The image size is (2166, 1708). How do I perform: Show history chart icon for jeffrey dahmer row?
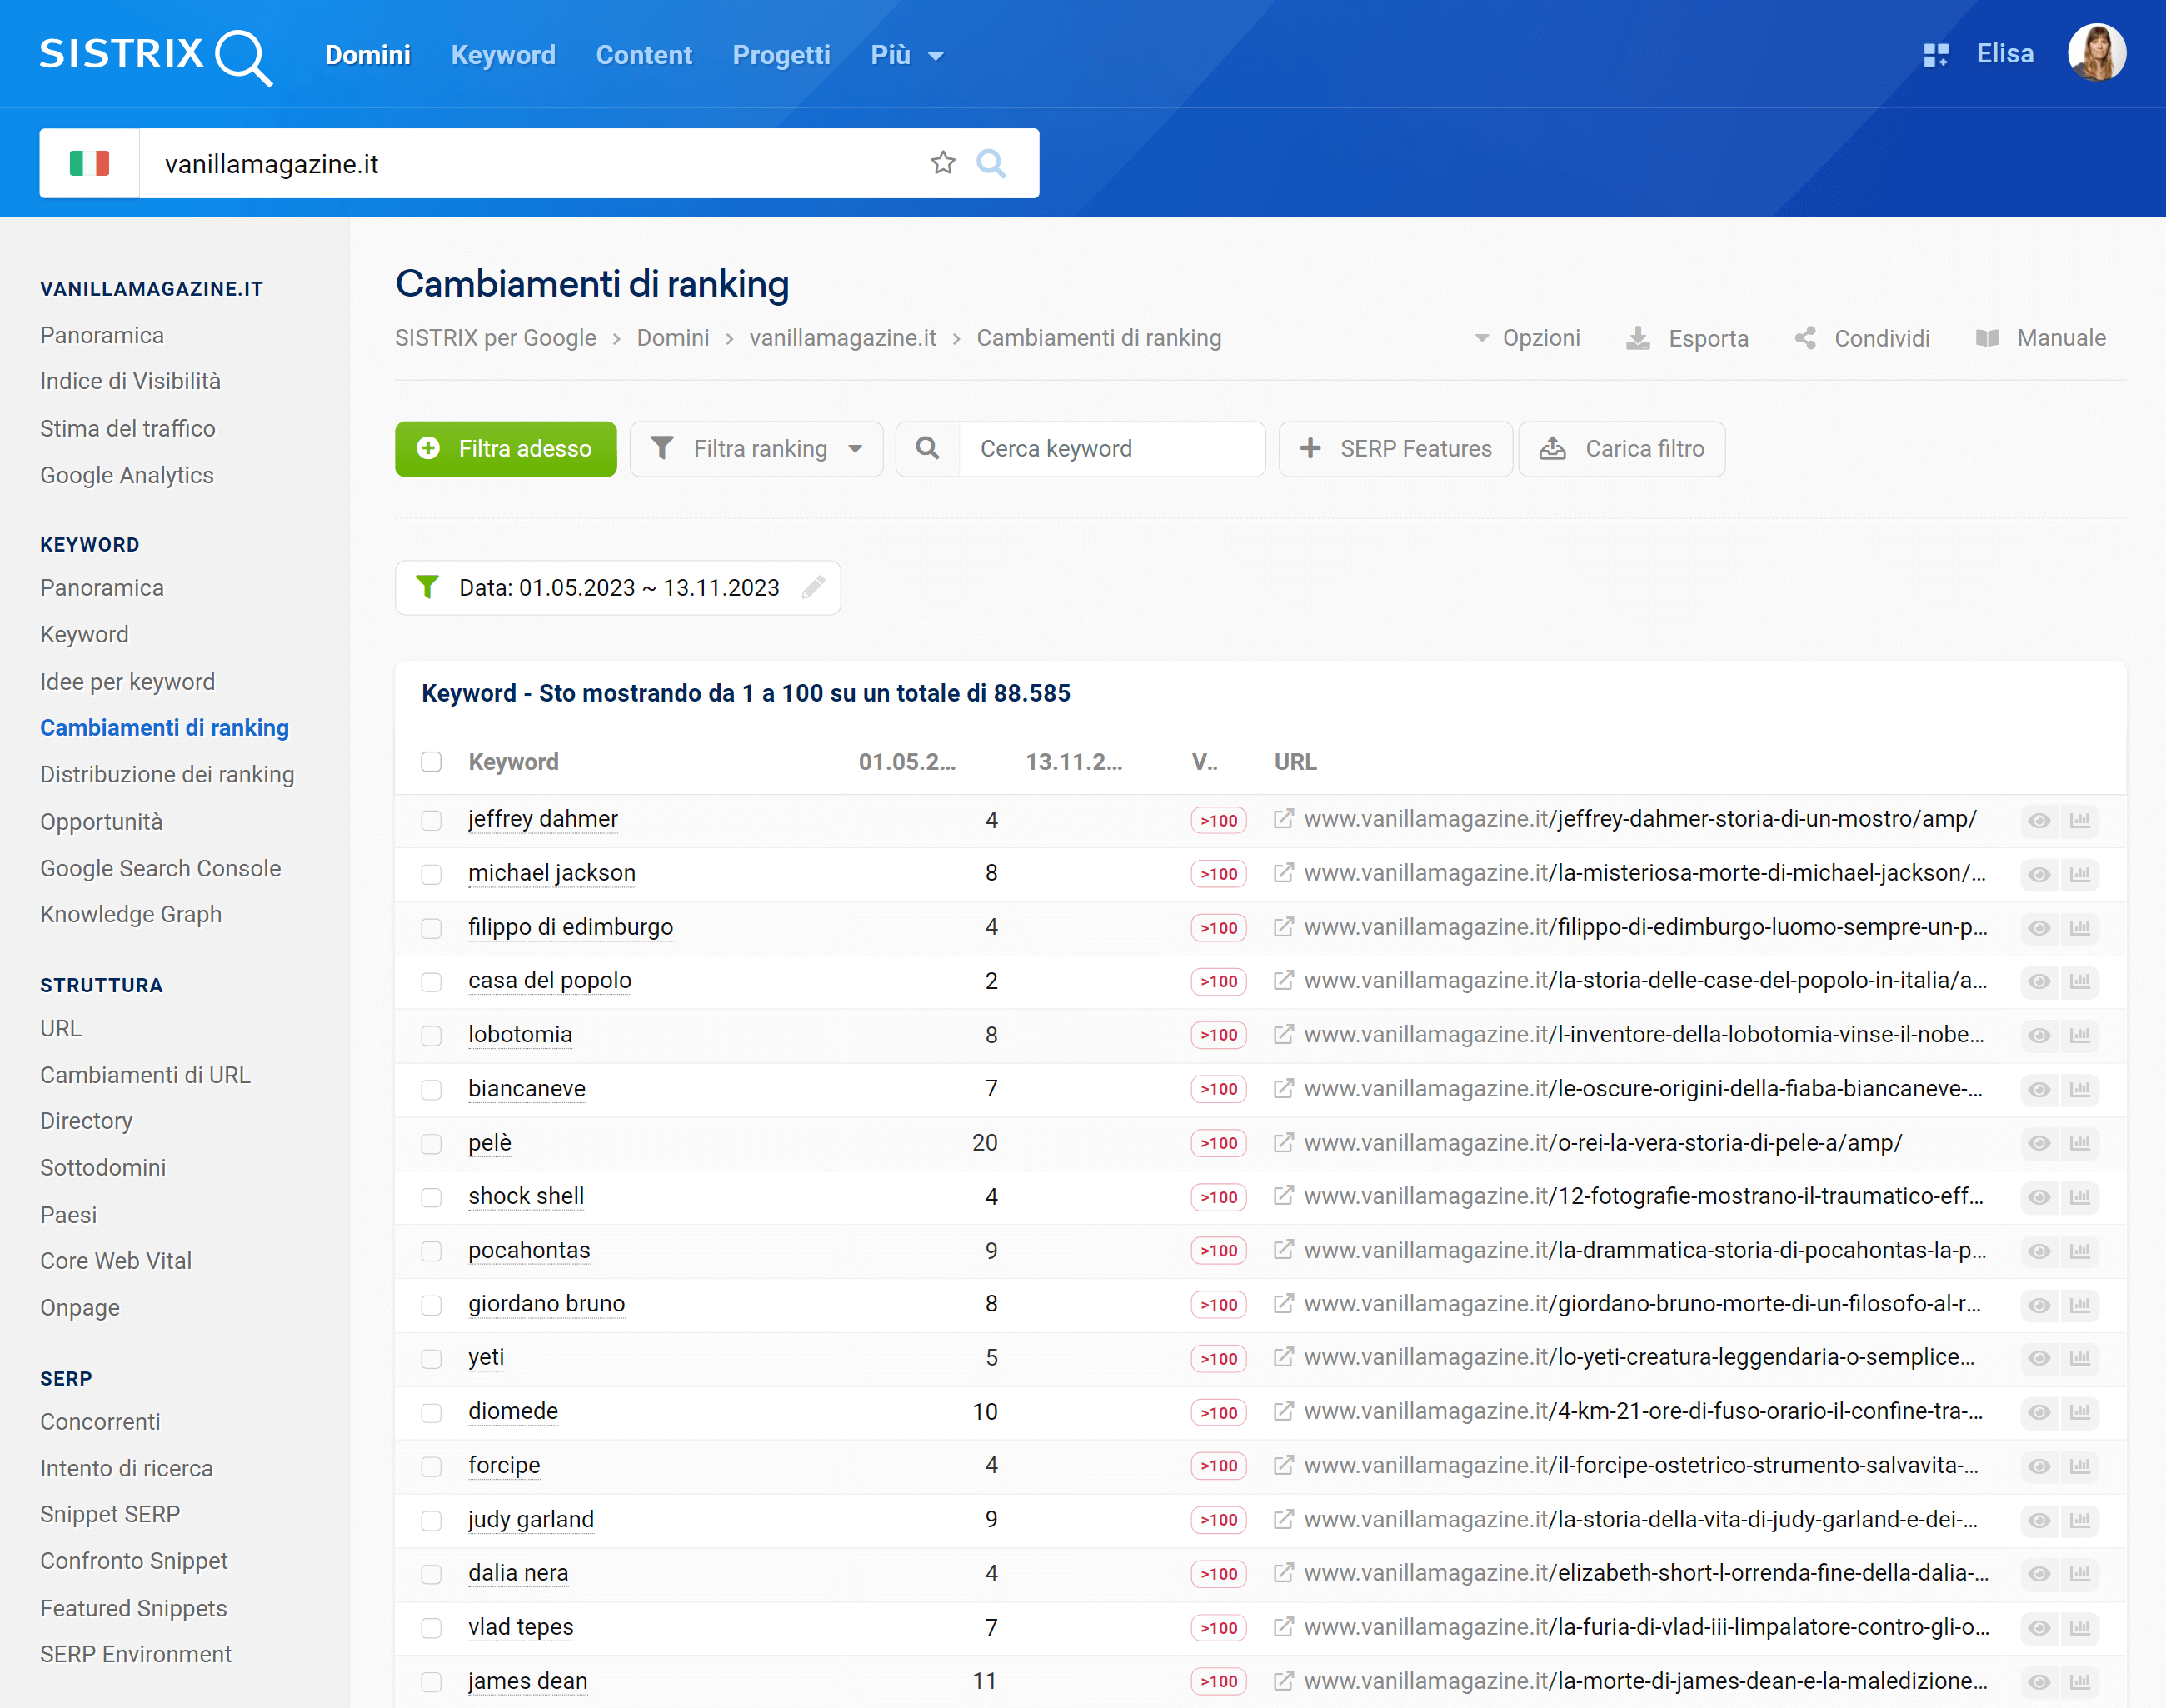click(2080, 820)
